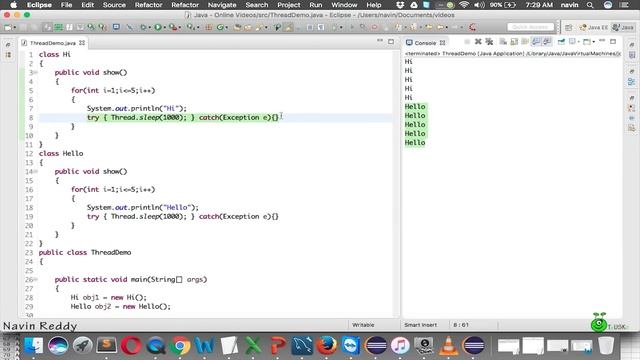Run the program with green Run icon

pyautogui.click(x=158, y=27)
